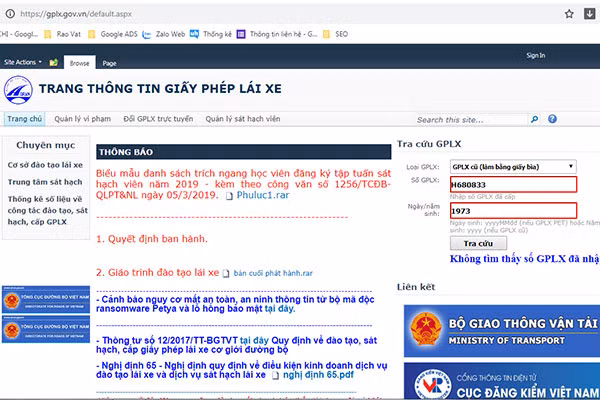Open the Cục Đăng Kiểm Việt Nam banner

point(502,382)
